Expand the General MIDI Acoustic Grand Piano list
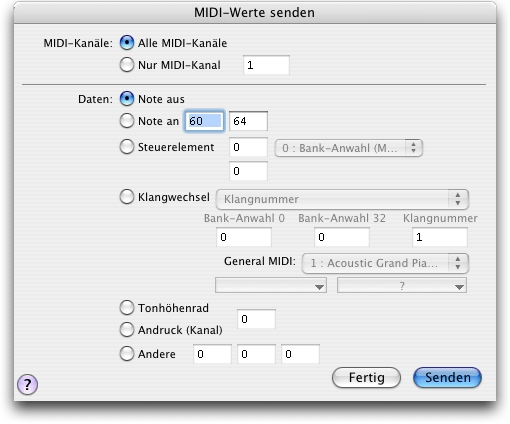The image size is (510, 424). [385, 263]
